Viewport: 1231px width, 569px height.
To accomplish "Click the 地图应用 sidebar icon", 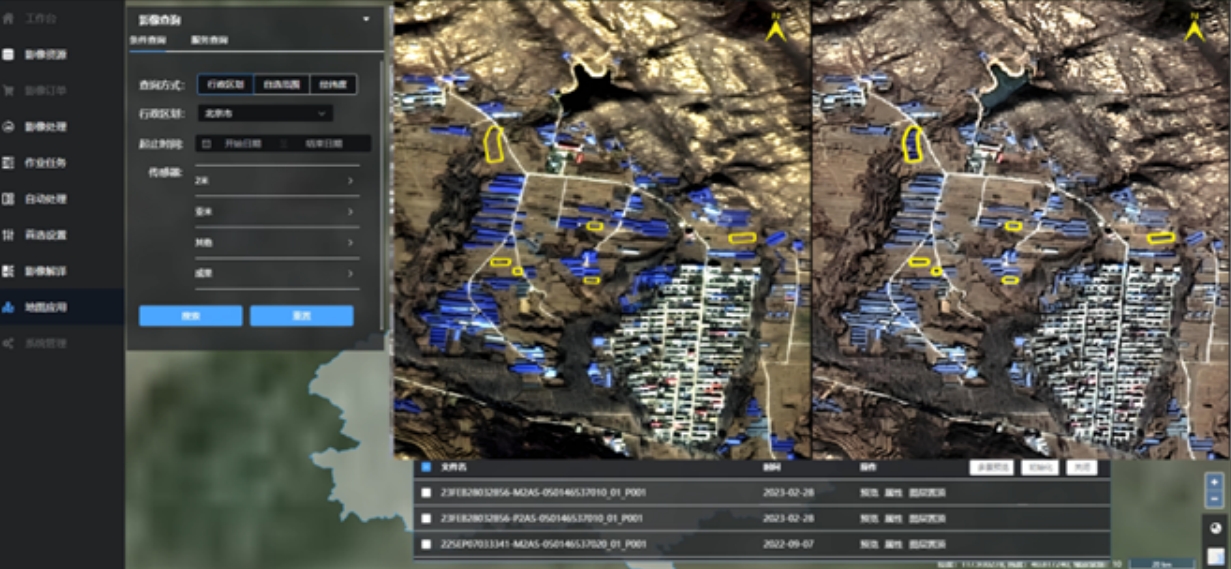I will click(x=9, y=307).
